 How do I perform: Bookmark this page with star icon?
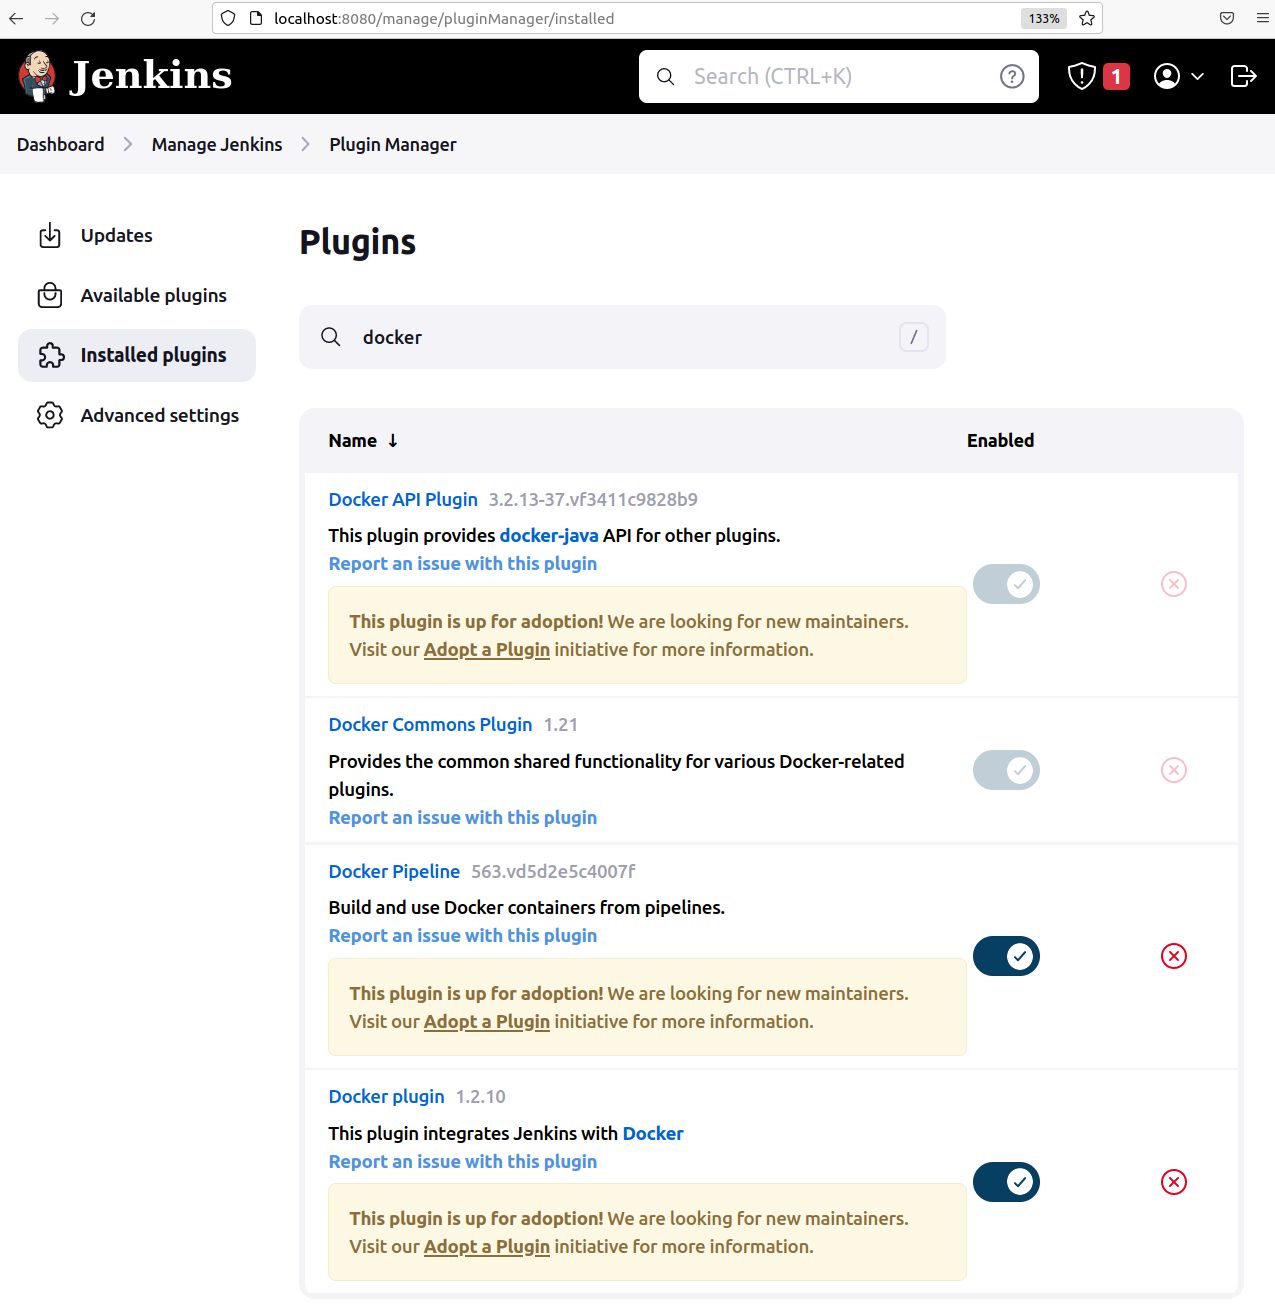point(1087,18)
